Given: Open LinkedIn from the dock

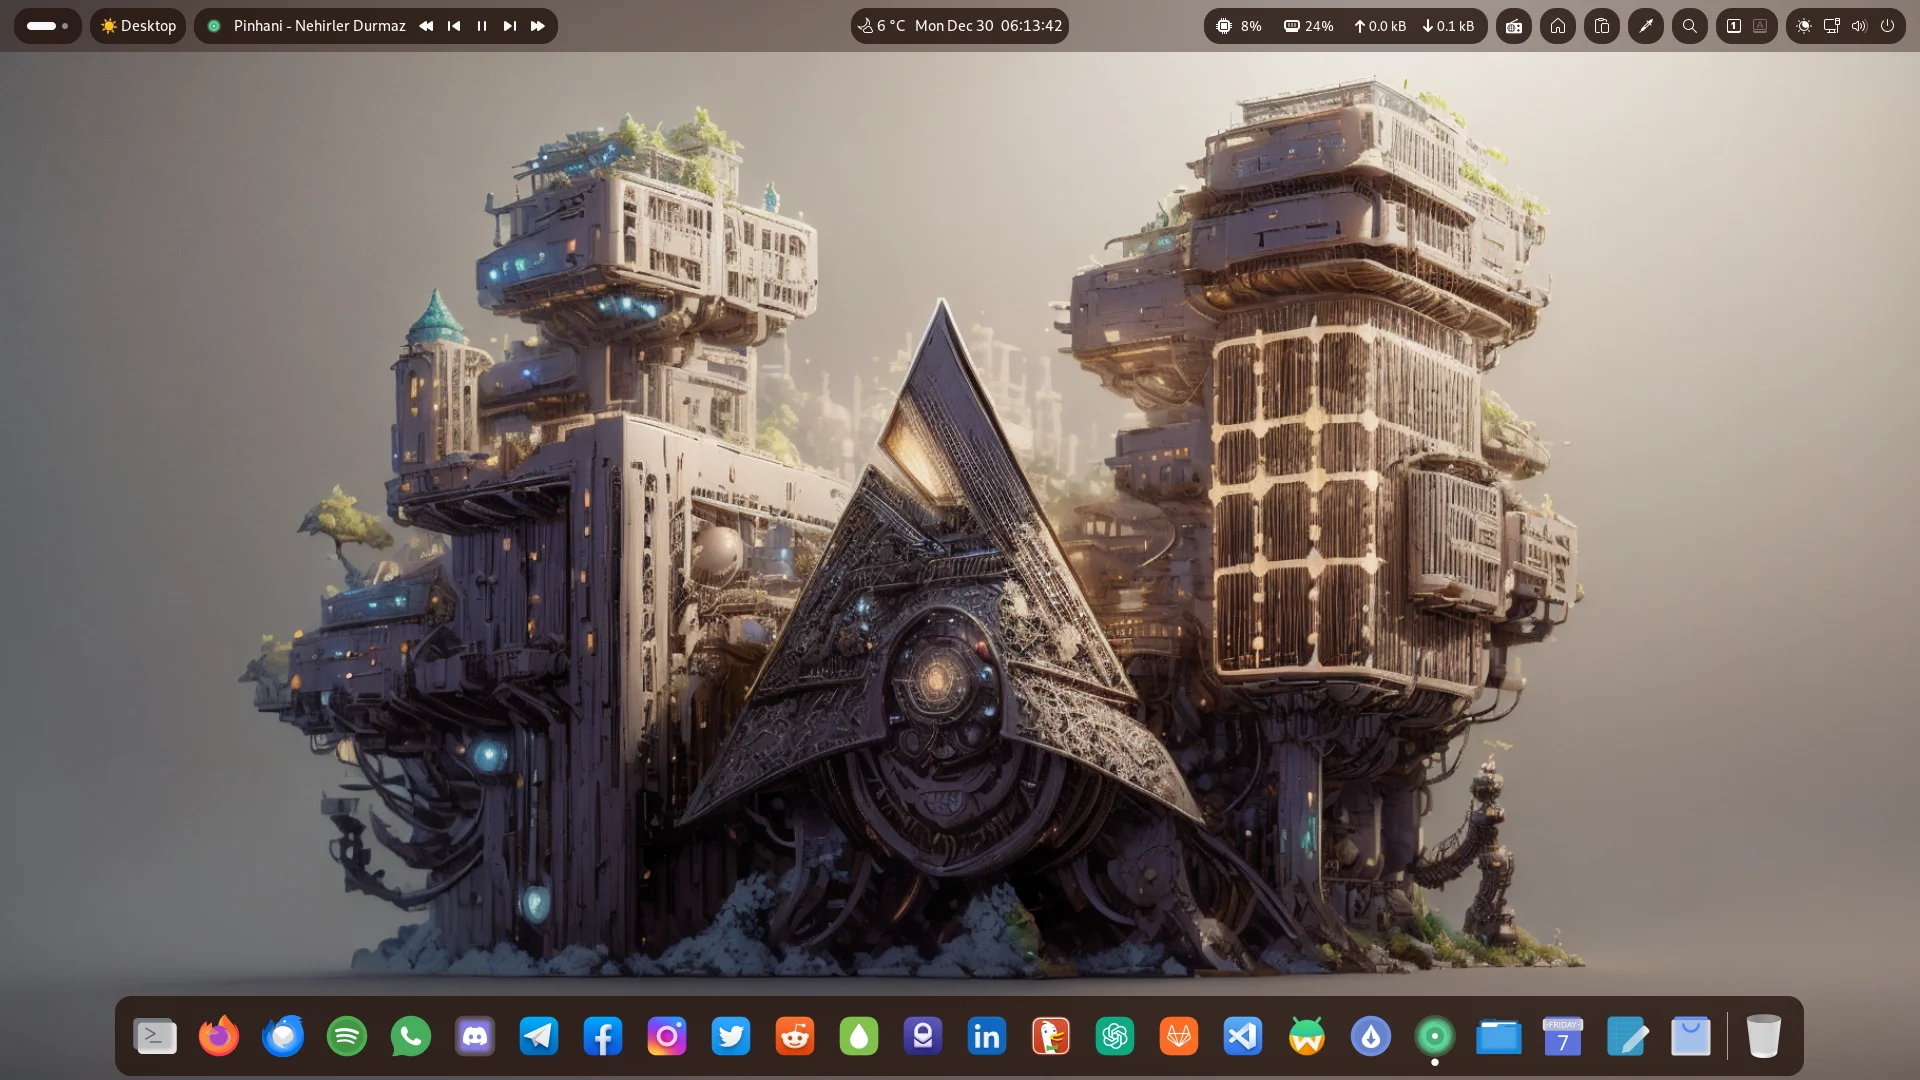Looking at the screenshot, I should (987, 1036).
